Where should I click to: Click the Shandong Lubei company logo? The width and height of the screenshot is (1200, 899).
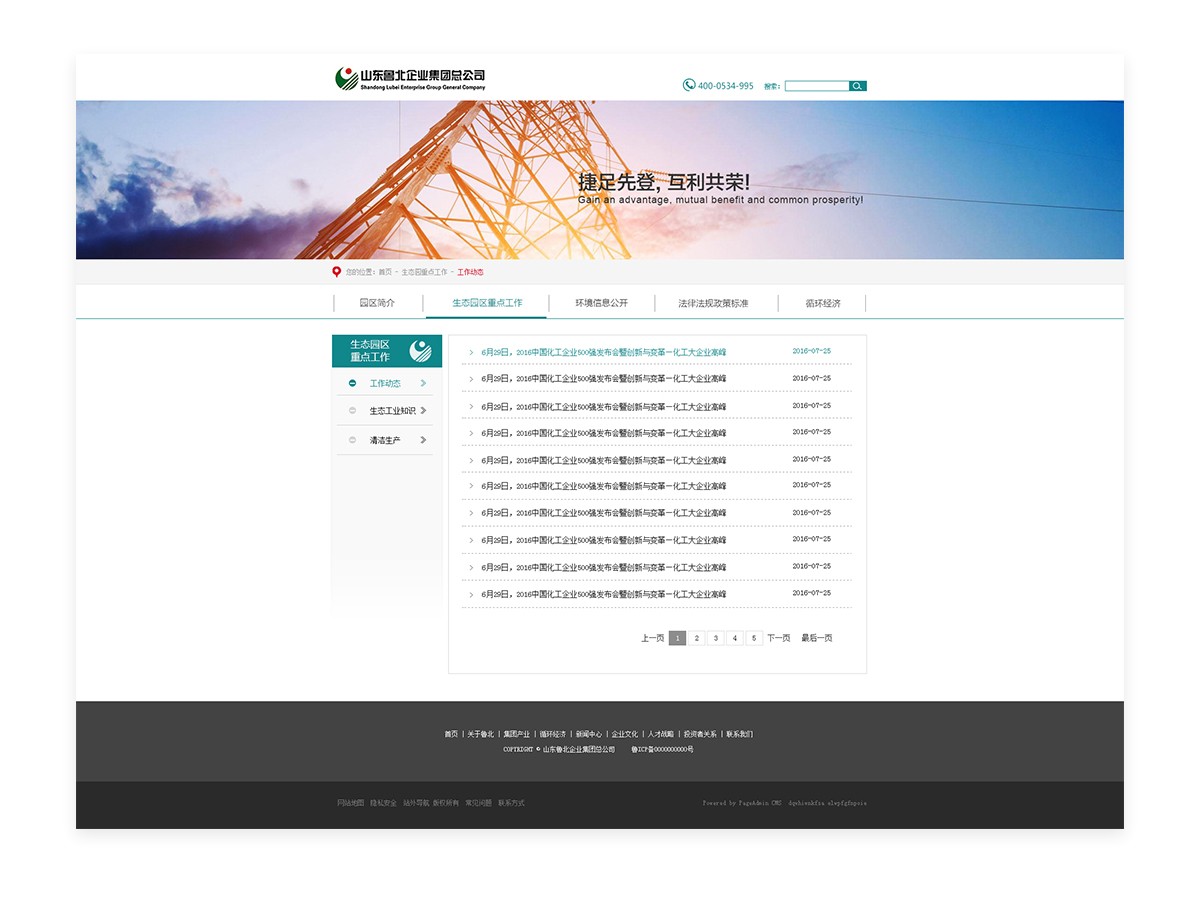pos(410,79)
